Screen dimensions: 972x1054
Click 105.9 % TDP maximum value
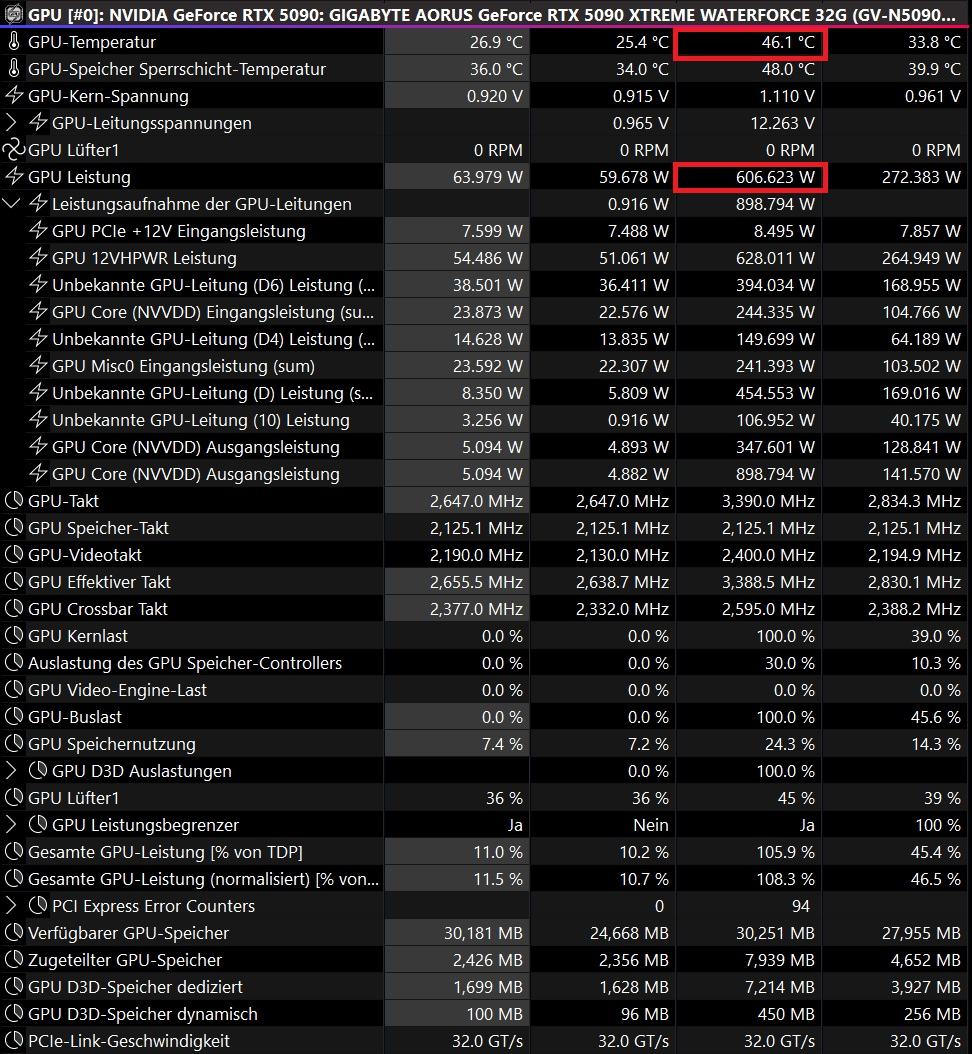click(786, 852)
